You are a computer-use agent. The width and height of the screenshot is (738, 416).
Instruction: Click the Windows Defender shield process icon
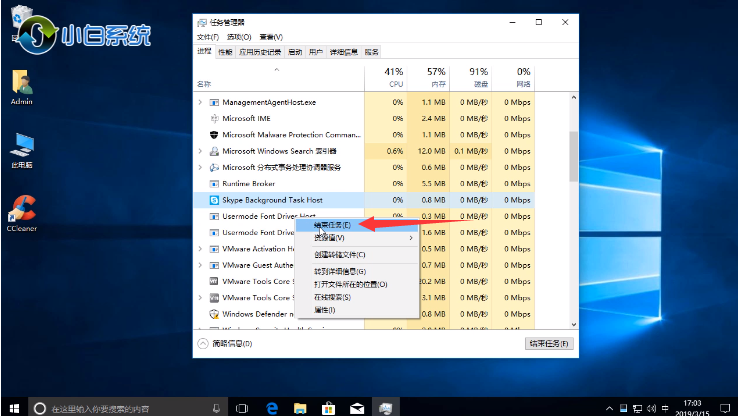(x=214, y=313)
